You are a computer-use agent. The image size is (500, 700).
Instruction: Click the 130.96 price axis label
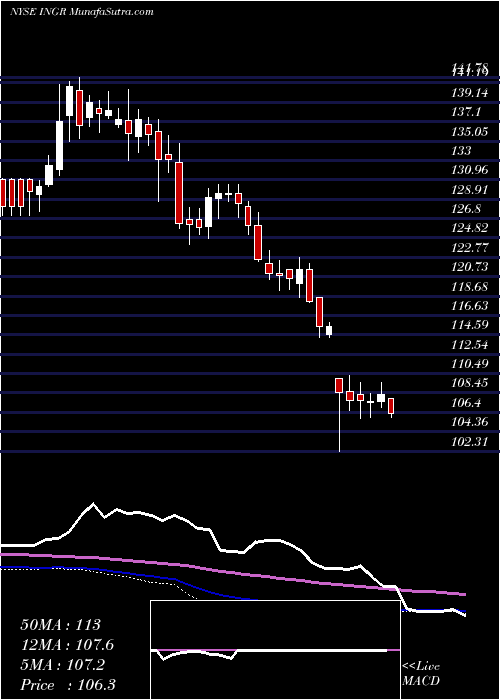(x=469, y=170)
